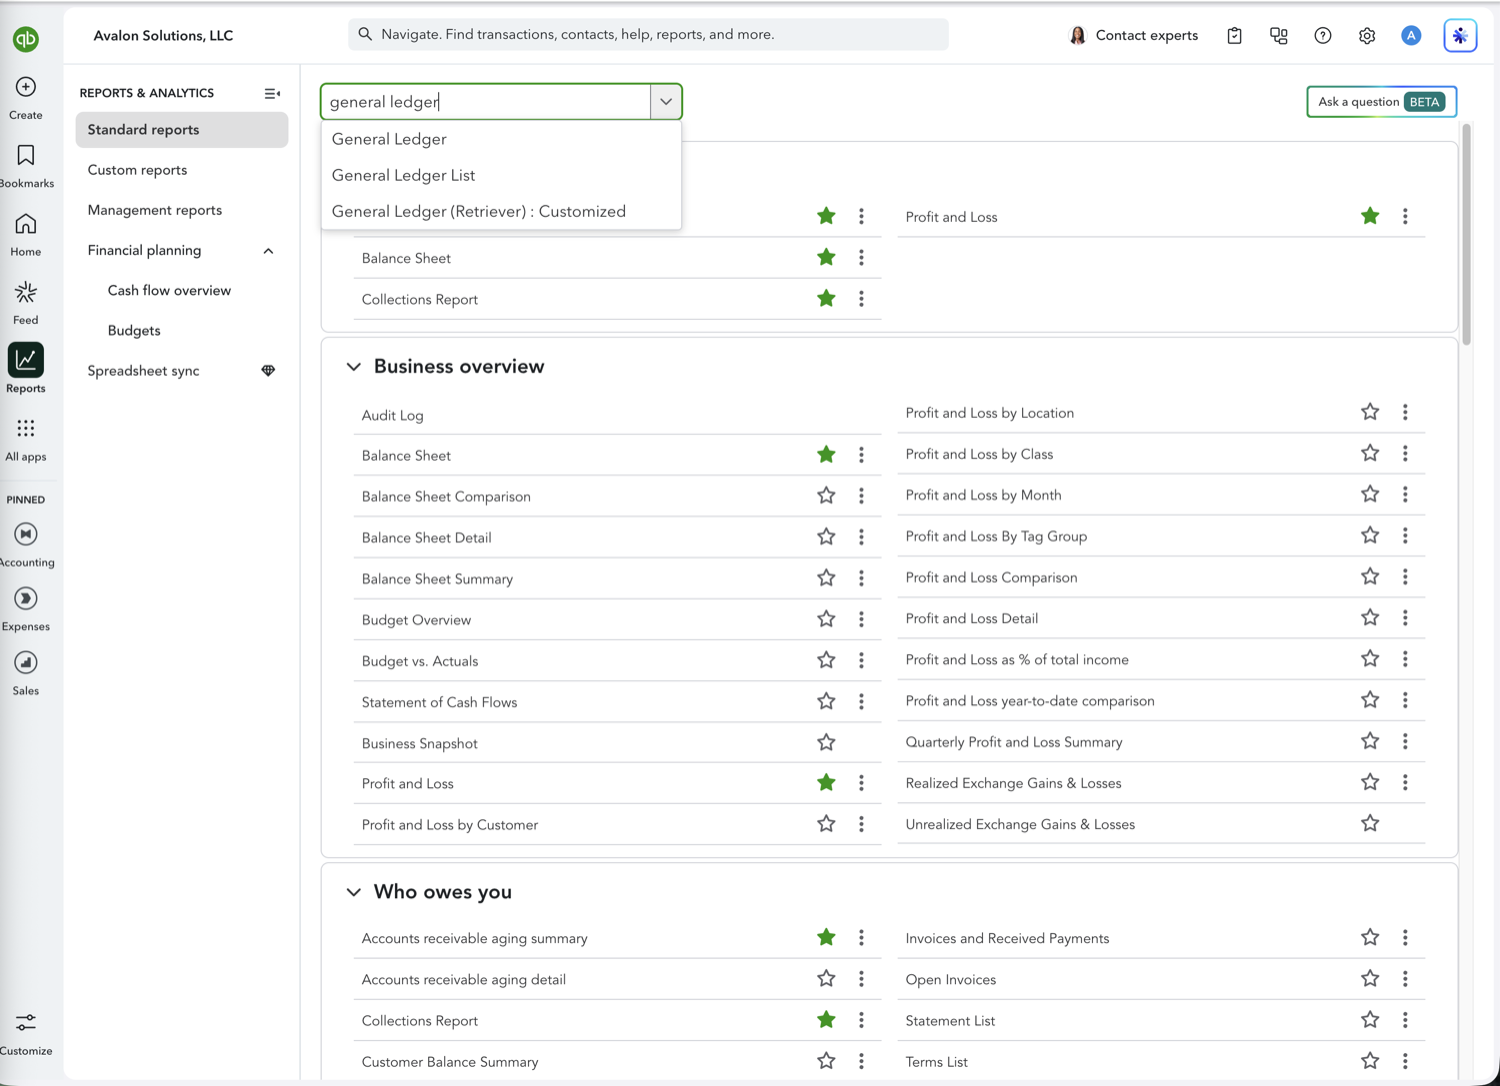This screenshot has height=1086, width=1500.
Task: Open more options for Profit and Loss by Location
Action: click(x=1405, y=412)
